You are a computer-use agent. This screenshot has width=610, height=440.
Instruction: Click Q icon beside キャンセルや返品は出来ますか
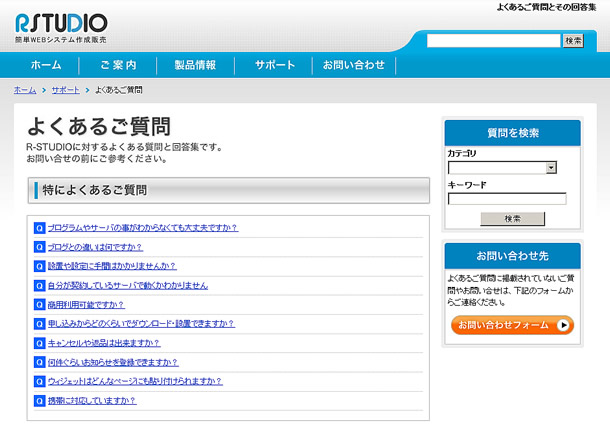tap(39, 343)
